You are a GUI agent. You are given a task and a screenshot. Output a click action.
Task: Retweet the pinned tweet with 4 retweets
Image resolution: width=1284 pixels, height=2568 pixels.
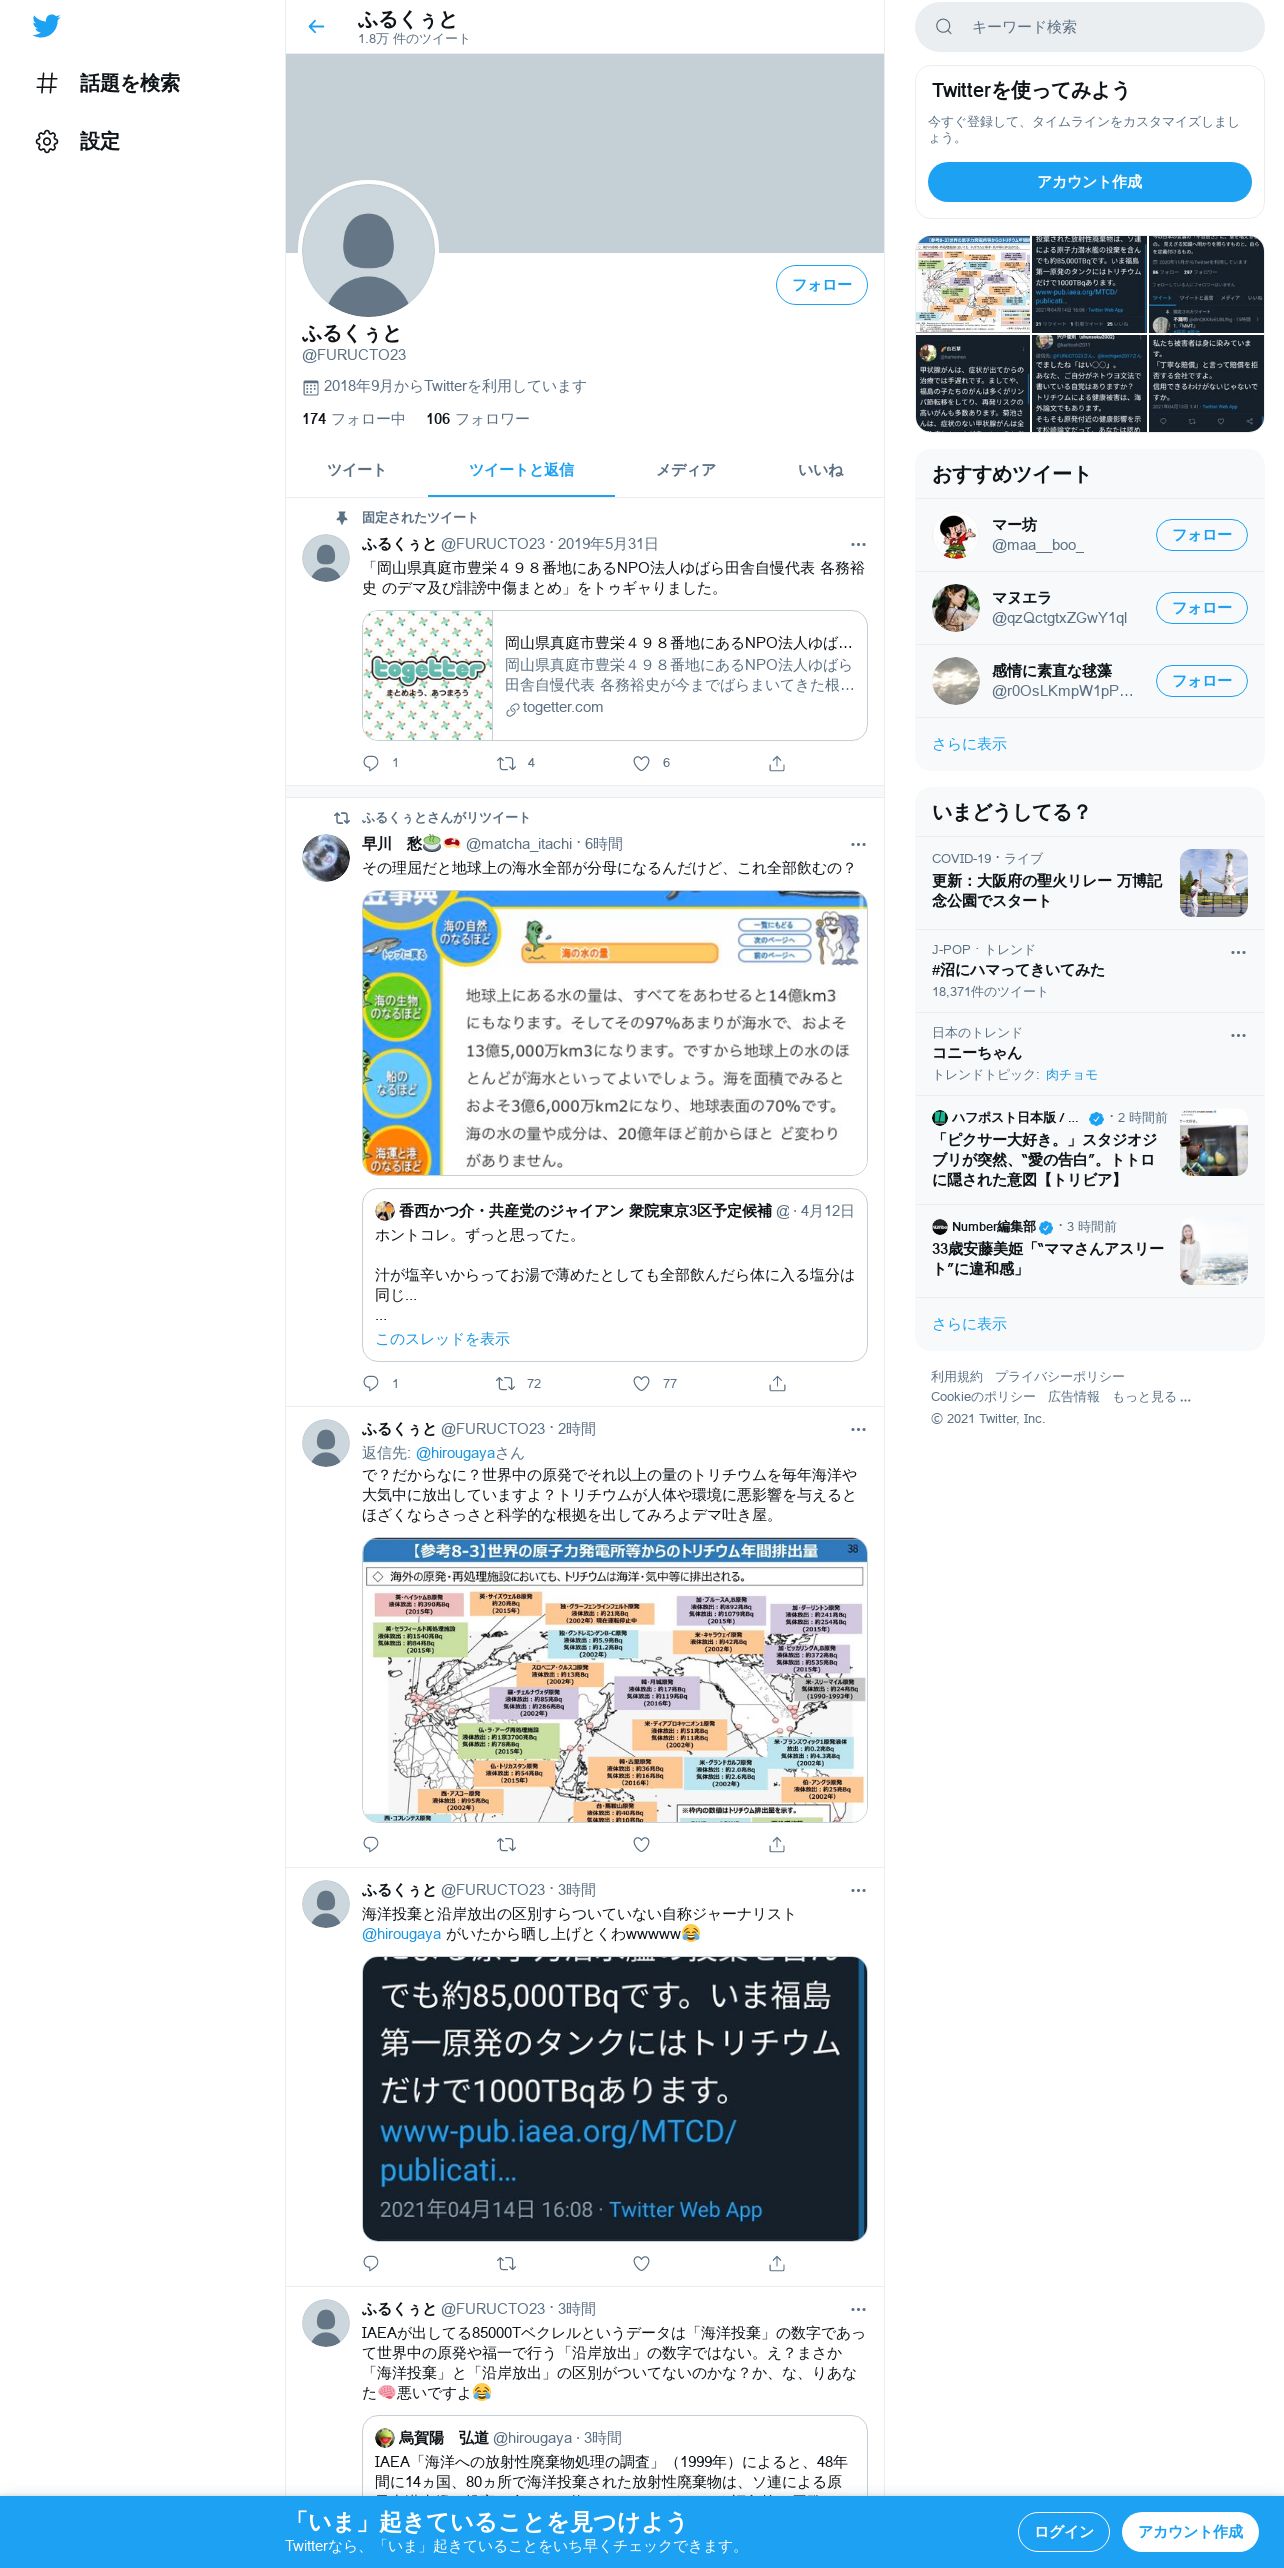[x=507, y=763]
